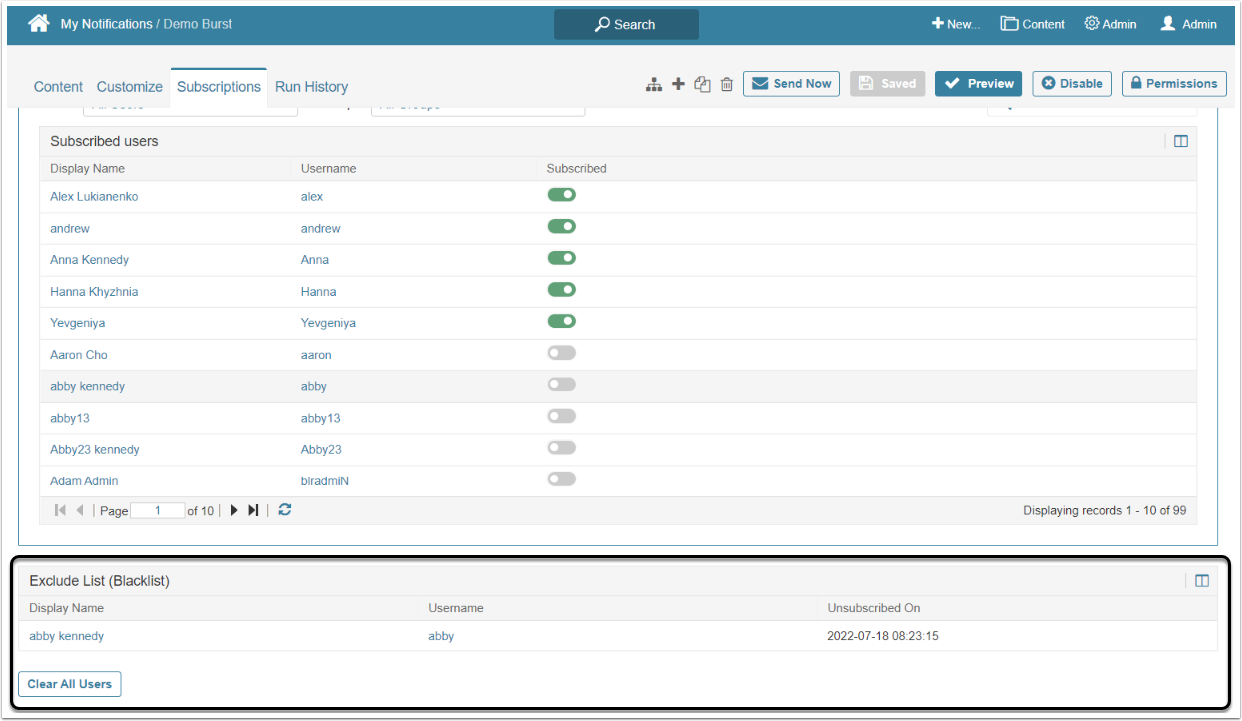This screenshot has width=1242, height=721.
Task: Click the page number input field
Action: (x=157, y=511)
